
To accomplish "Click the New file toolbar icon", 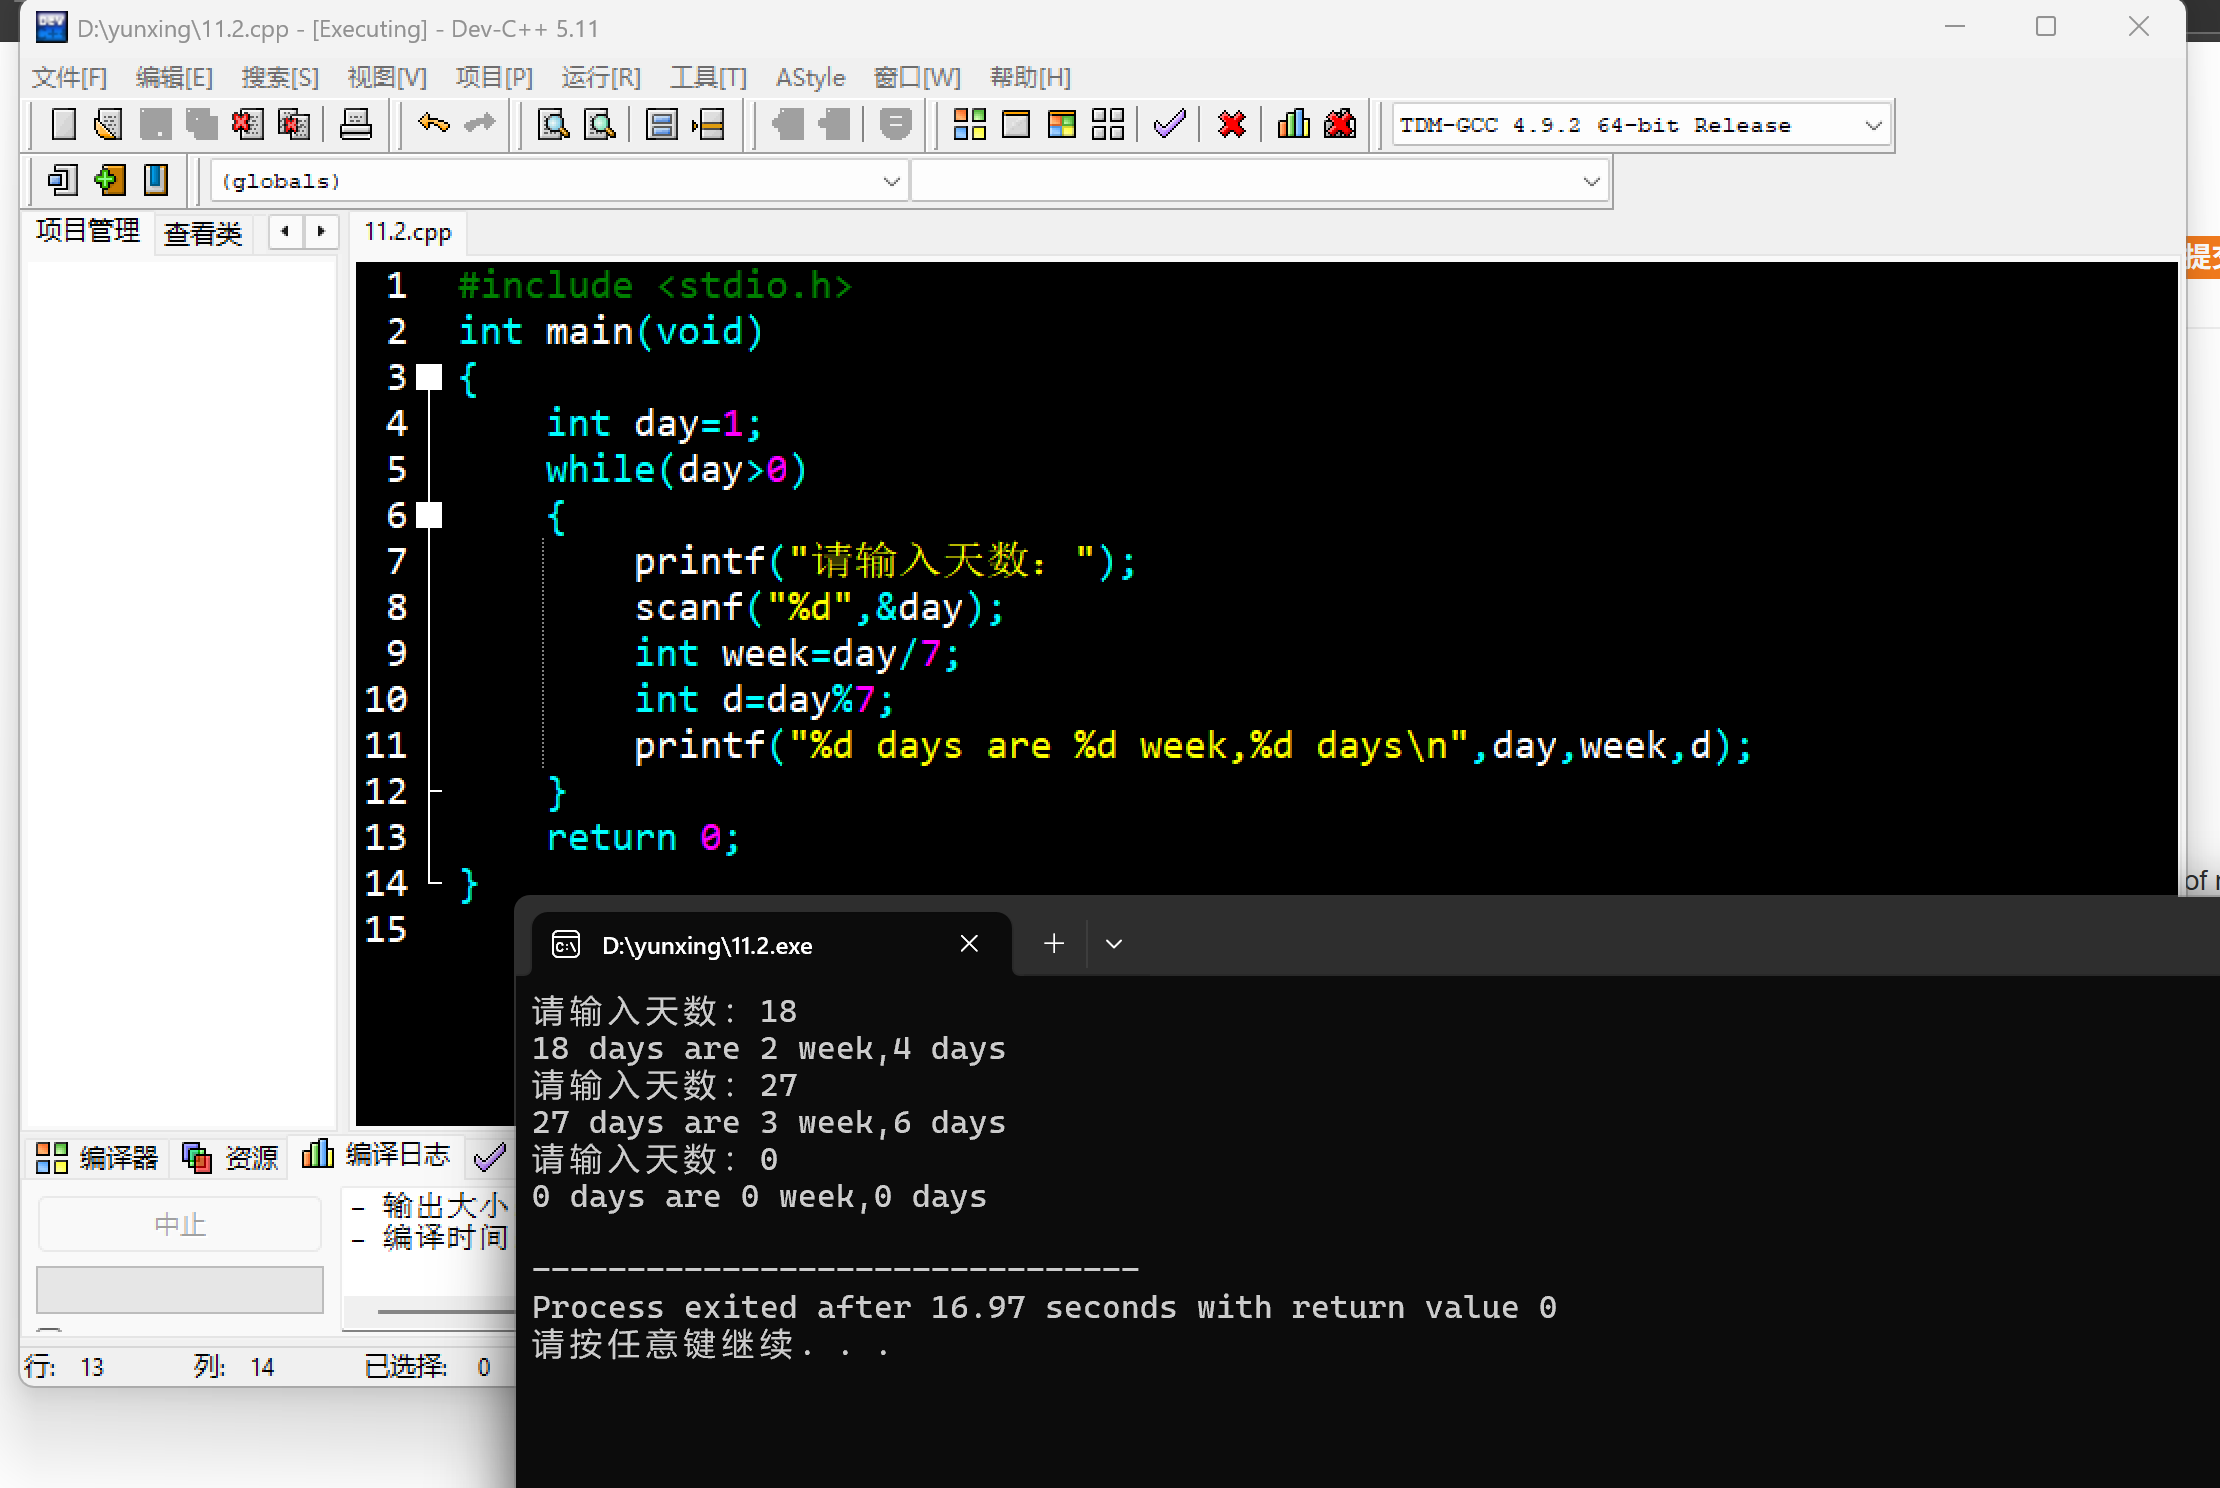I will [63, 124].
